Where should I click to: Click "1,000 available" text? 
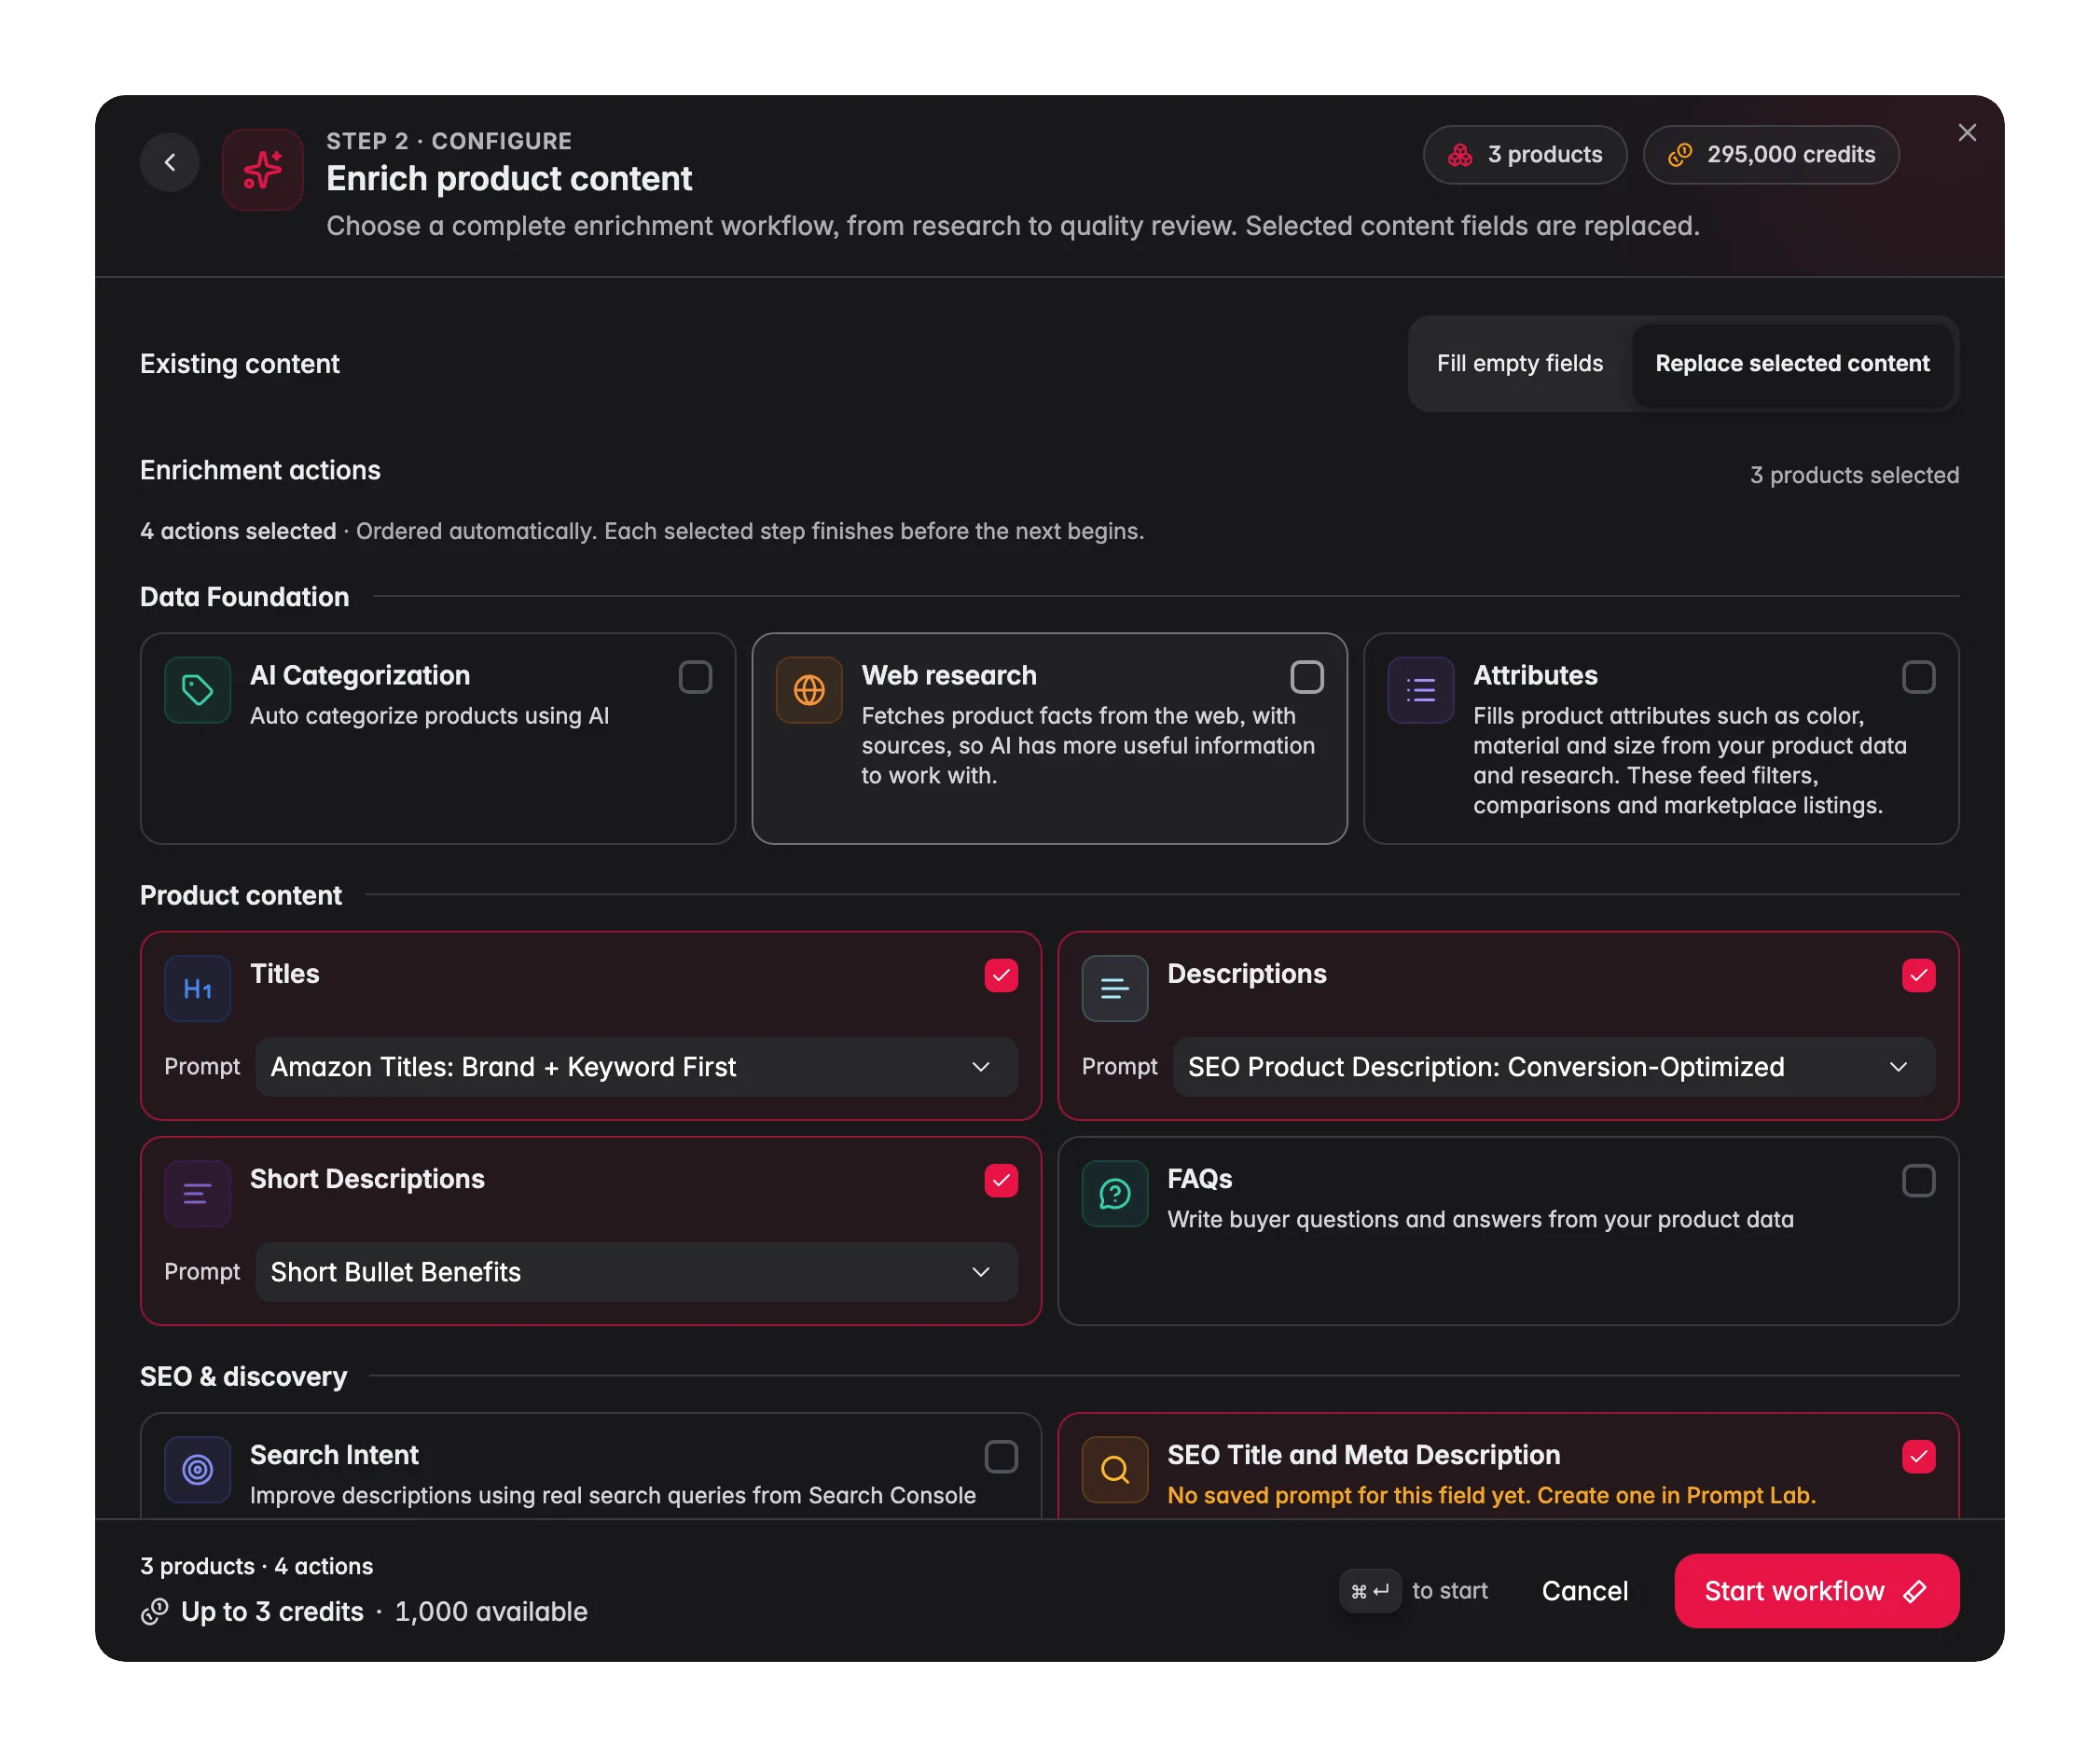(x=491, y=1612)
